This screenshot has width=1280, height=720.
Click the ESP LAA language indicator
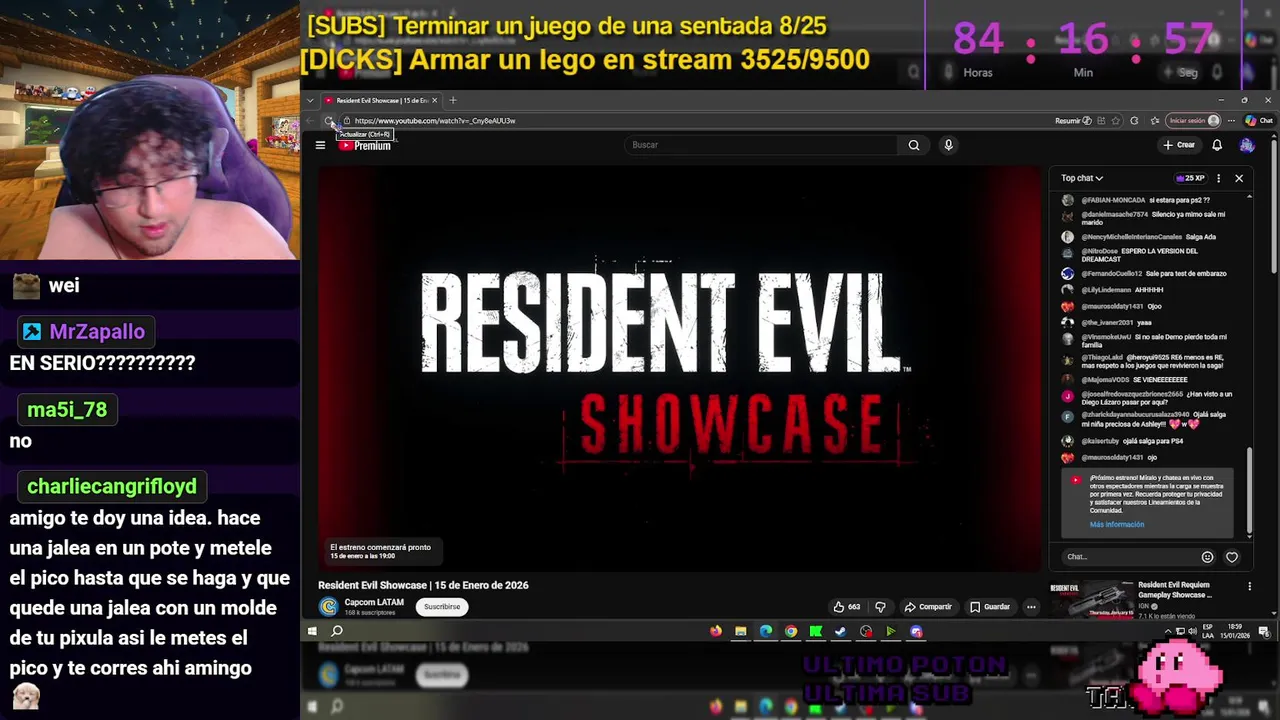click(x=1207, y=631)
